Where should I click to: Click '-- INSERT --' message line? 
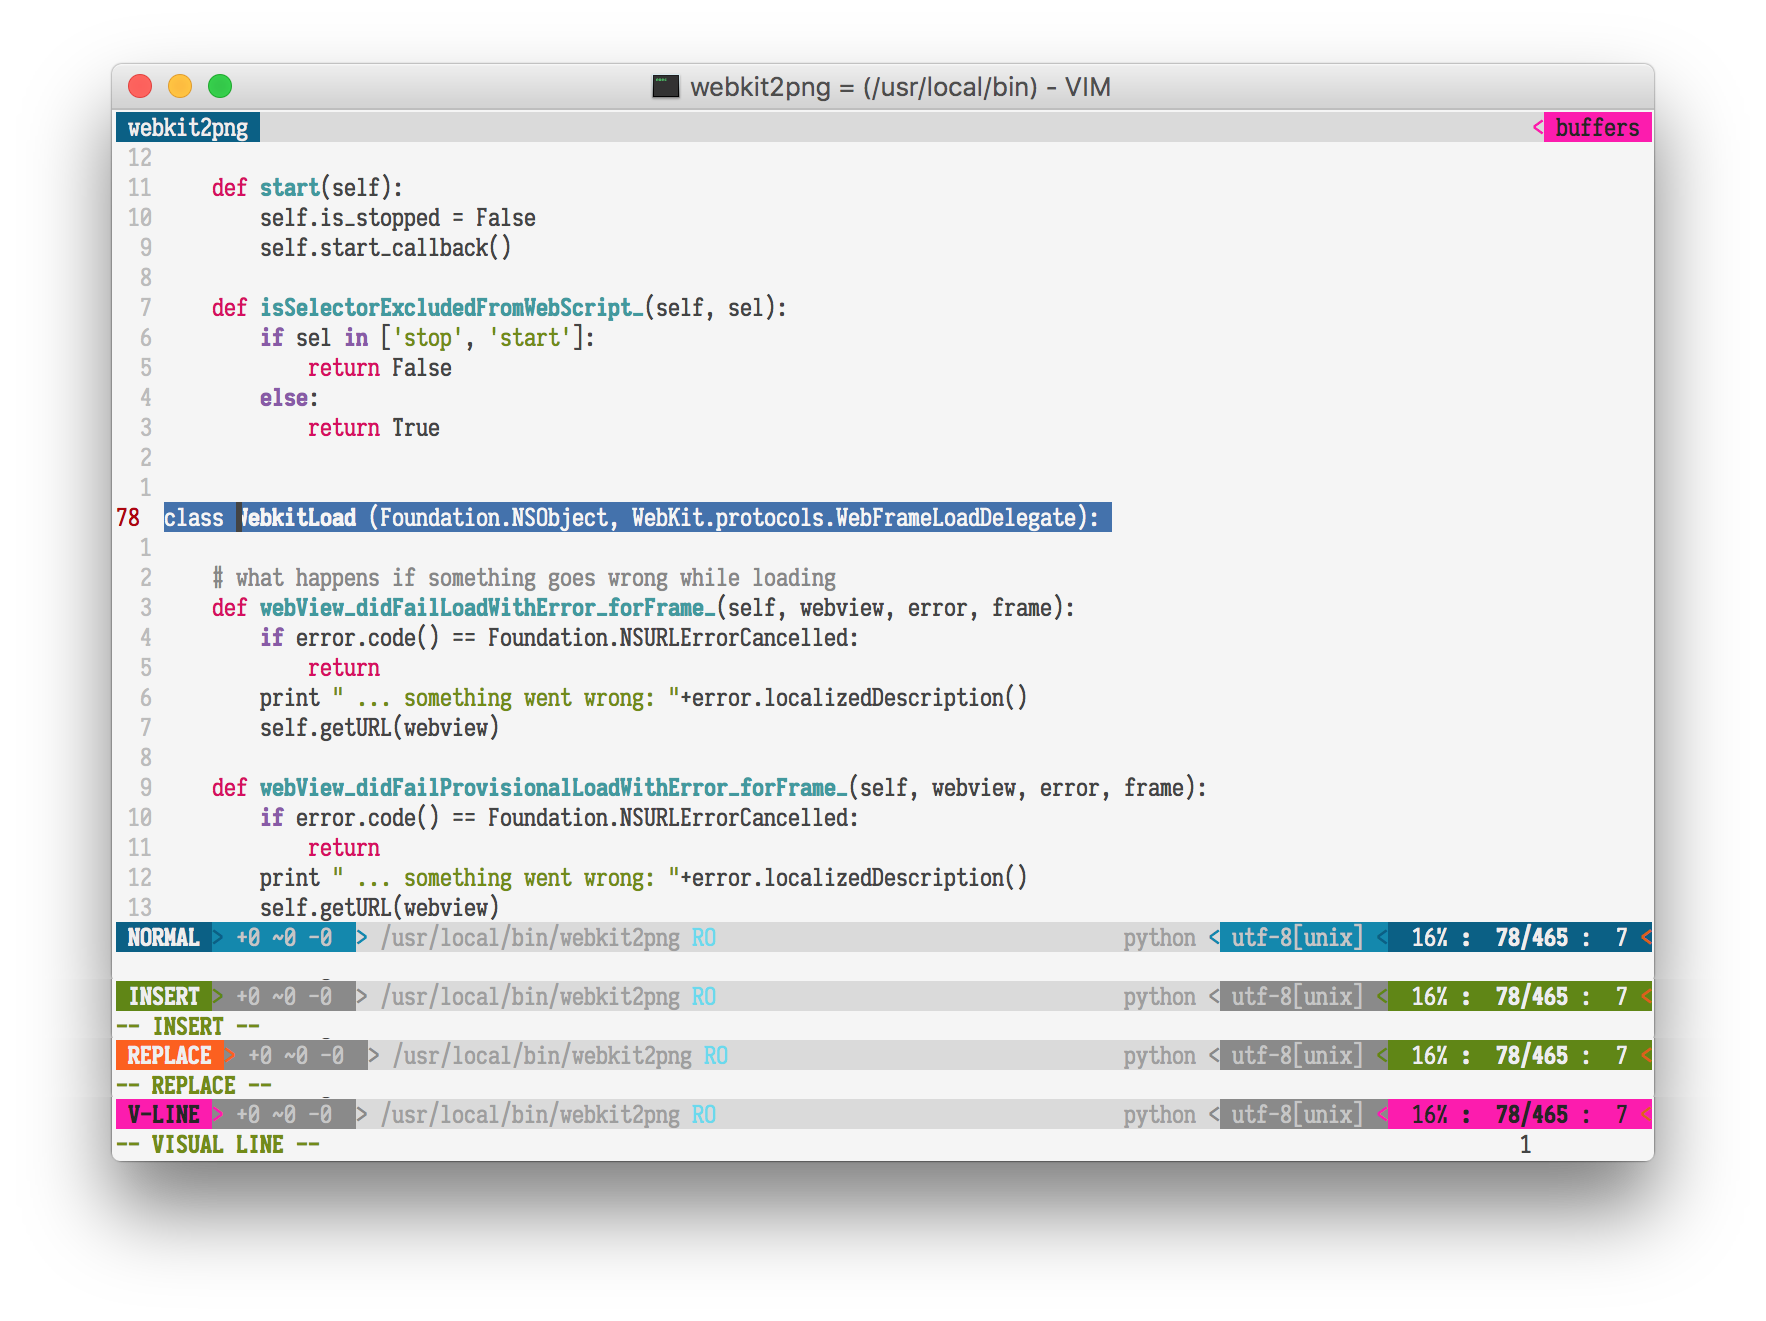click(x=188, y=1026)
